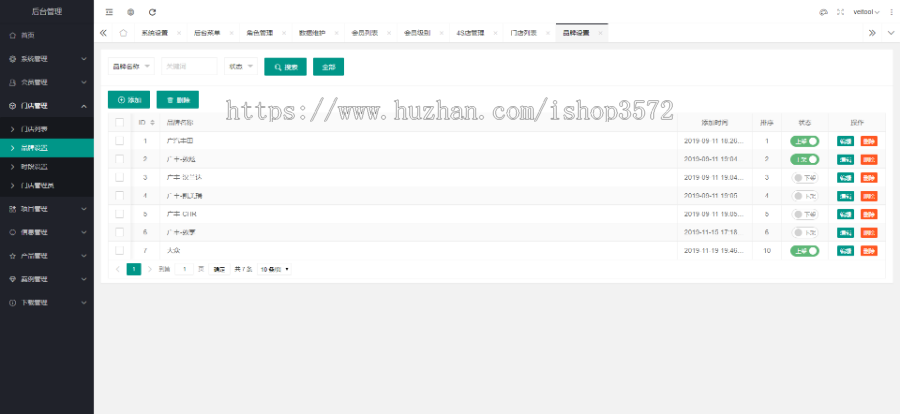Sort the table by the ID column arrows
This screenshot has width=900, height=414.
[152, 122]
